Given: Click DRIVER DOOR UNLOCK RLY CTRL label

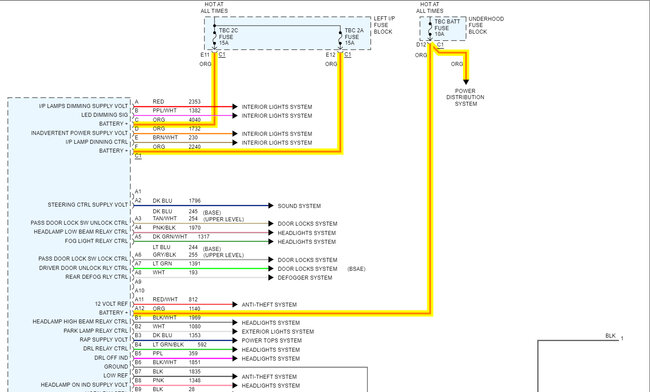Looking at the screenshot, I should (x=83, y=268).
